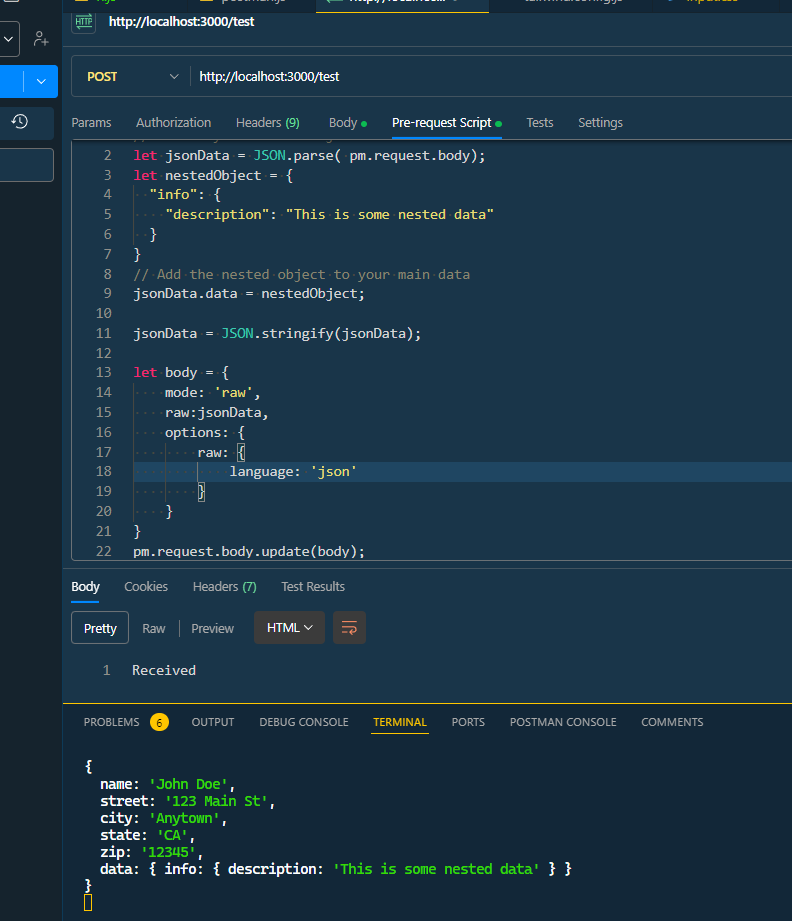
Task: Click the invite user icon
Action: coord(41,39)
